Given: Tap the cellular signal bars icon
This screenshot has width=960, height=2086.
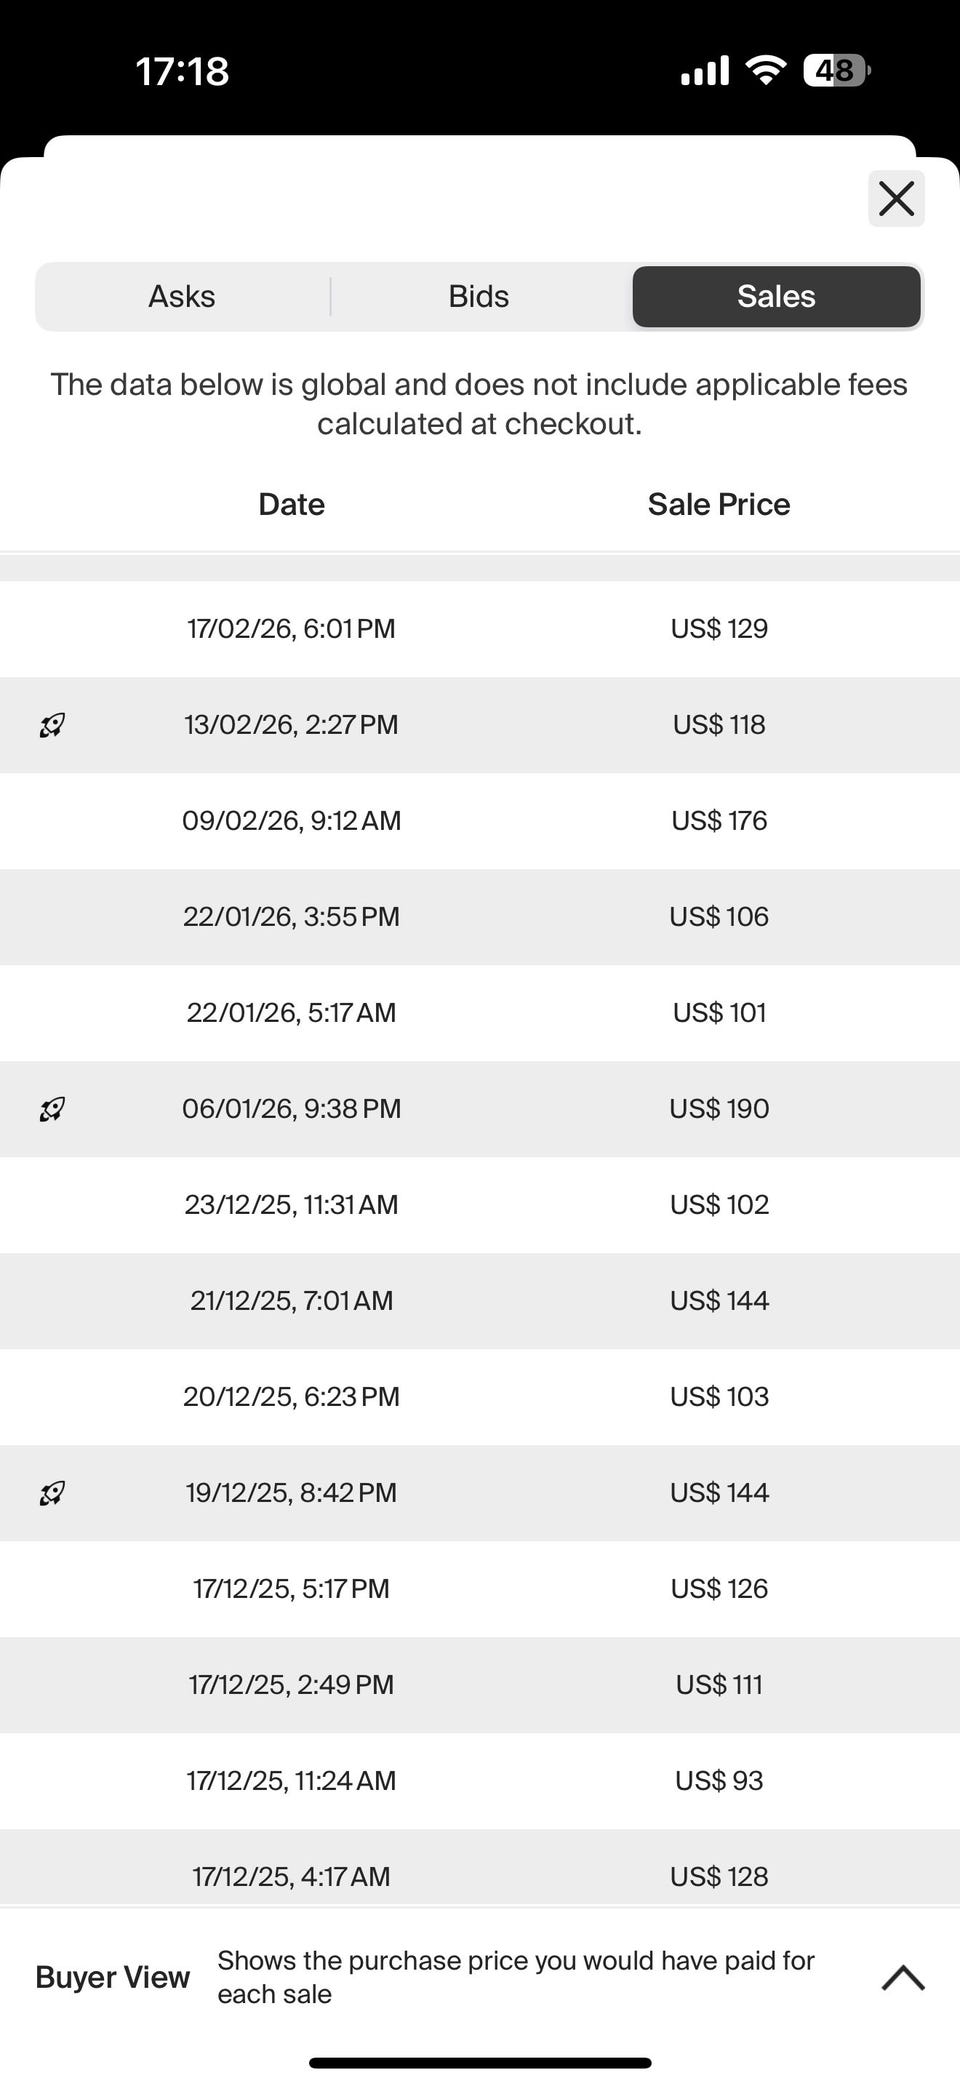Looking at the screenshot, I should [705, 71].
